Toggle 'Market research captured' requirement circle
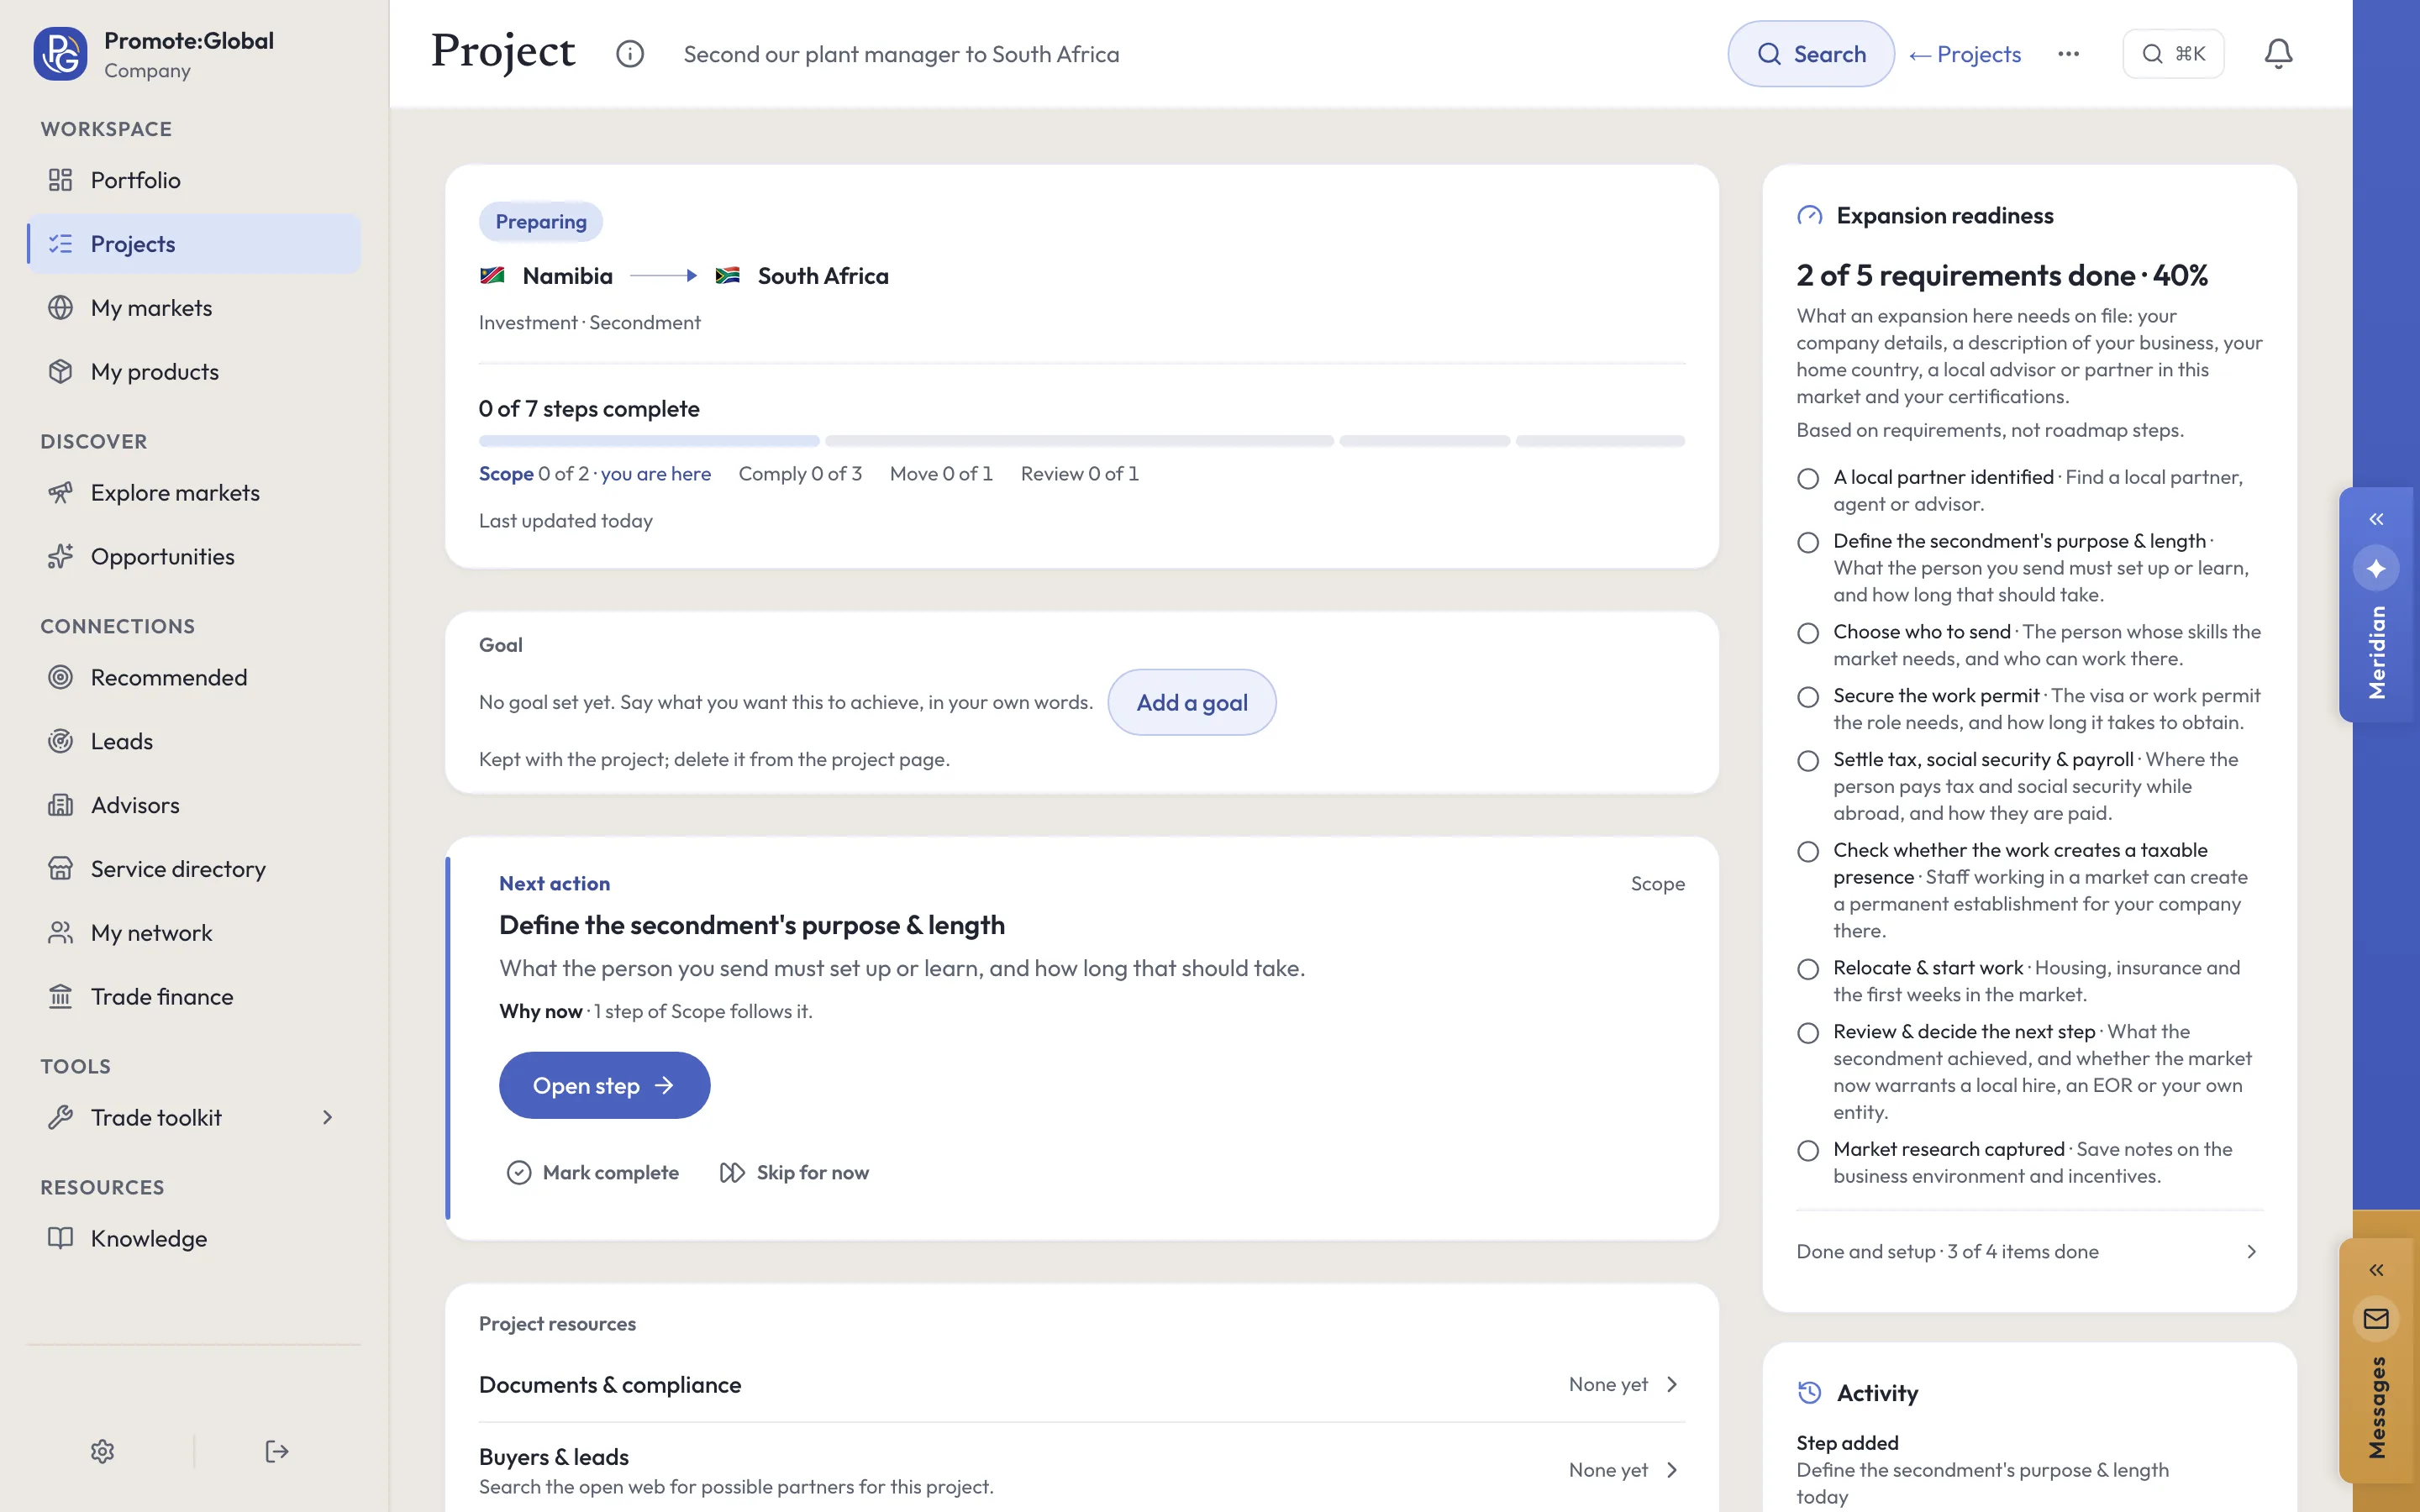 (1807, 1151)
